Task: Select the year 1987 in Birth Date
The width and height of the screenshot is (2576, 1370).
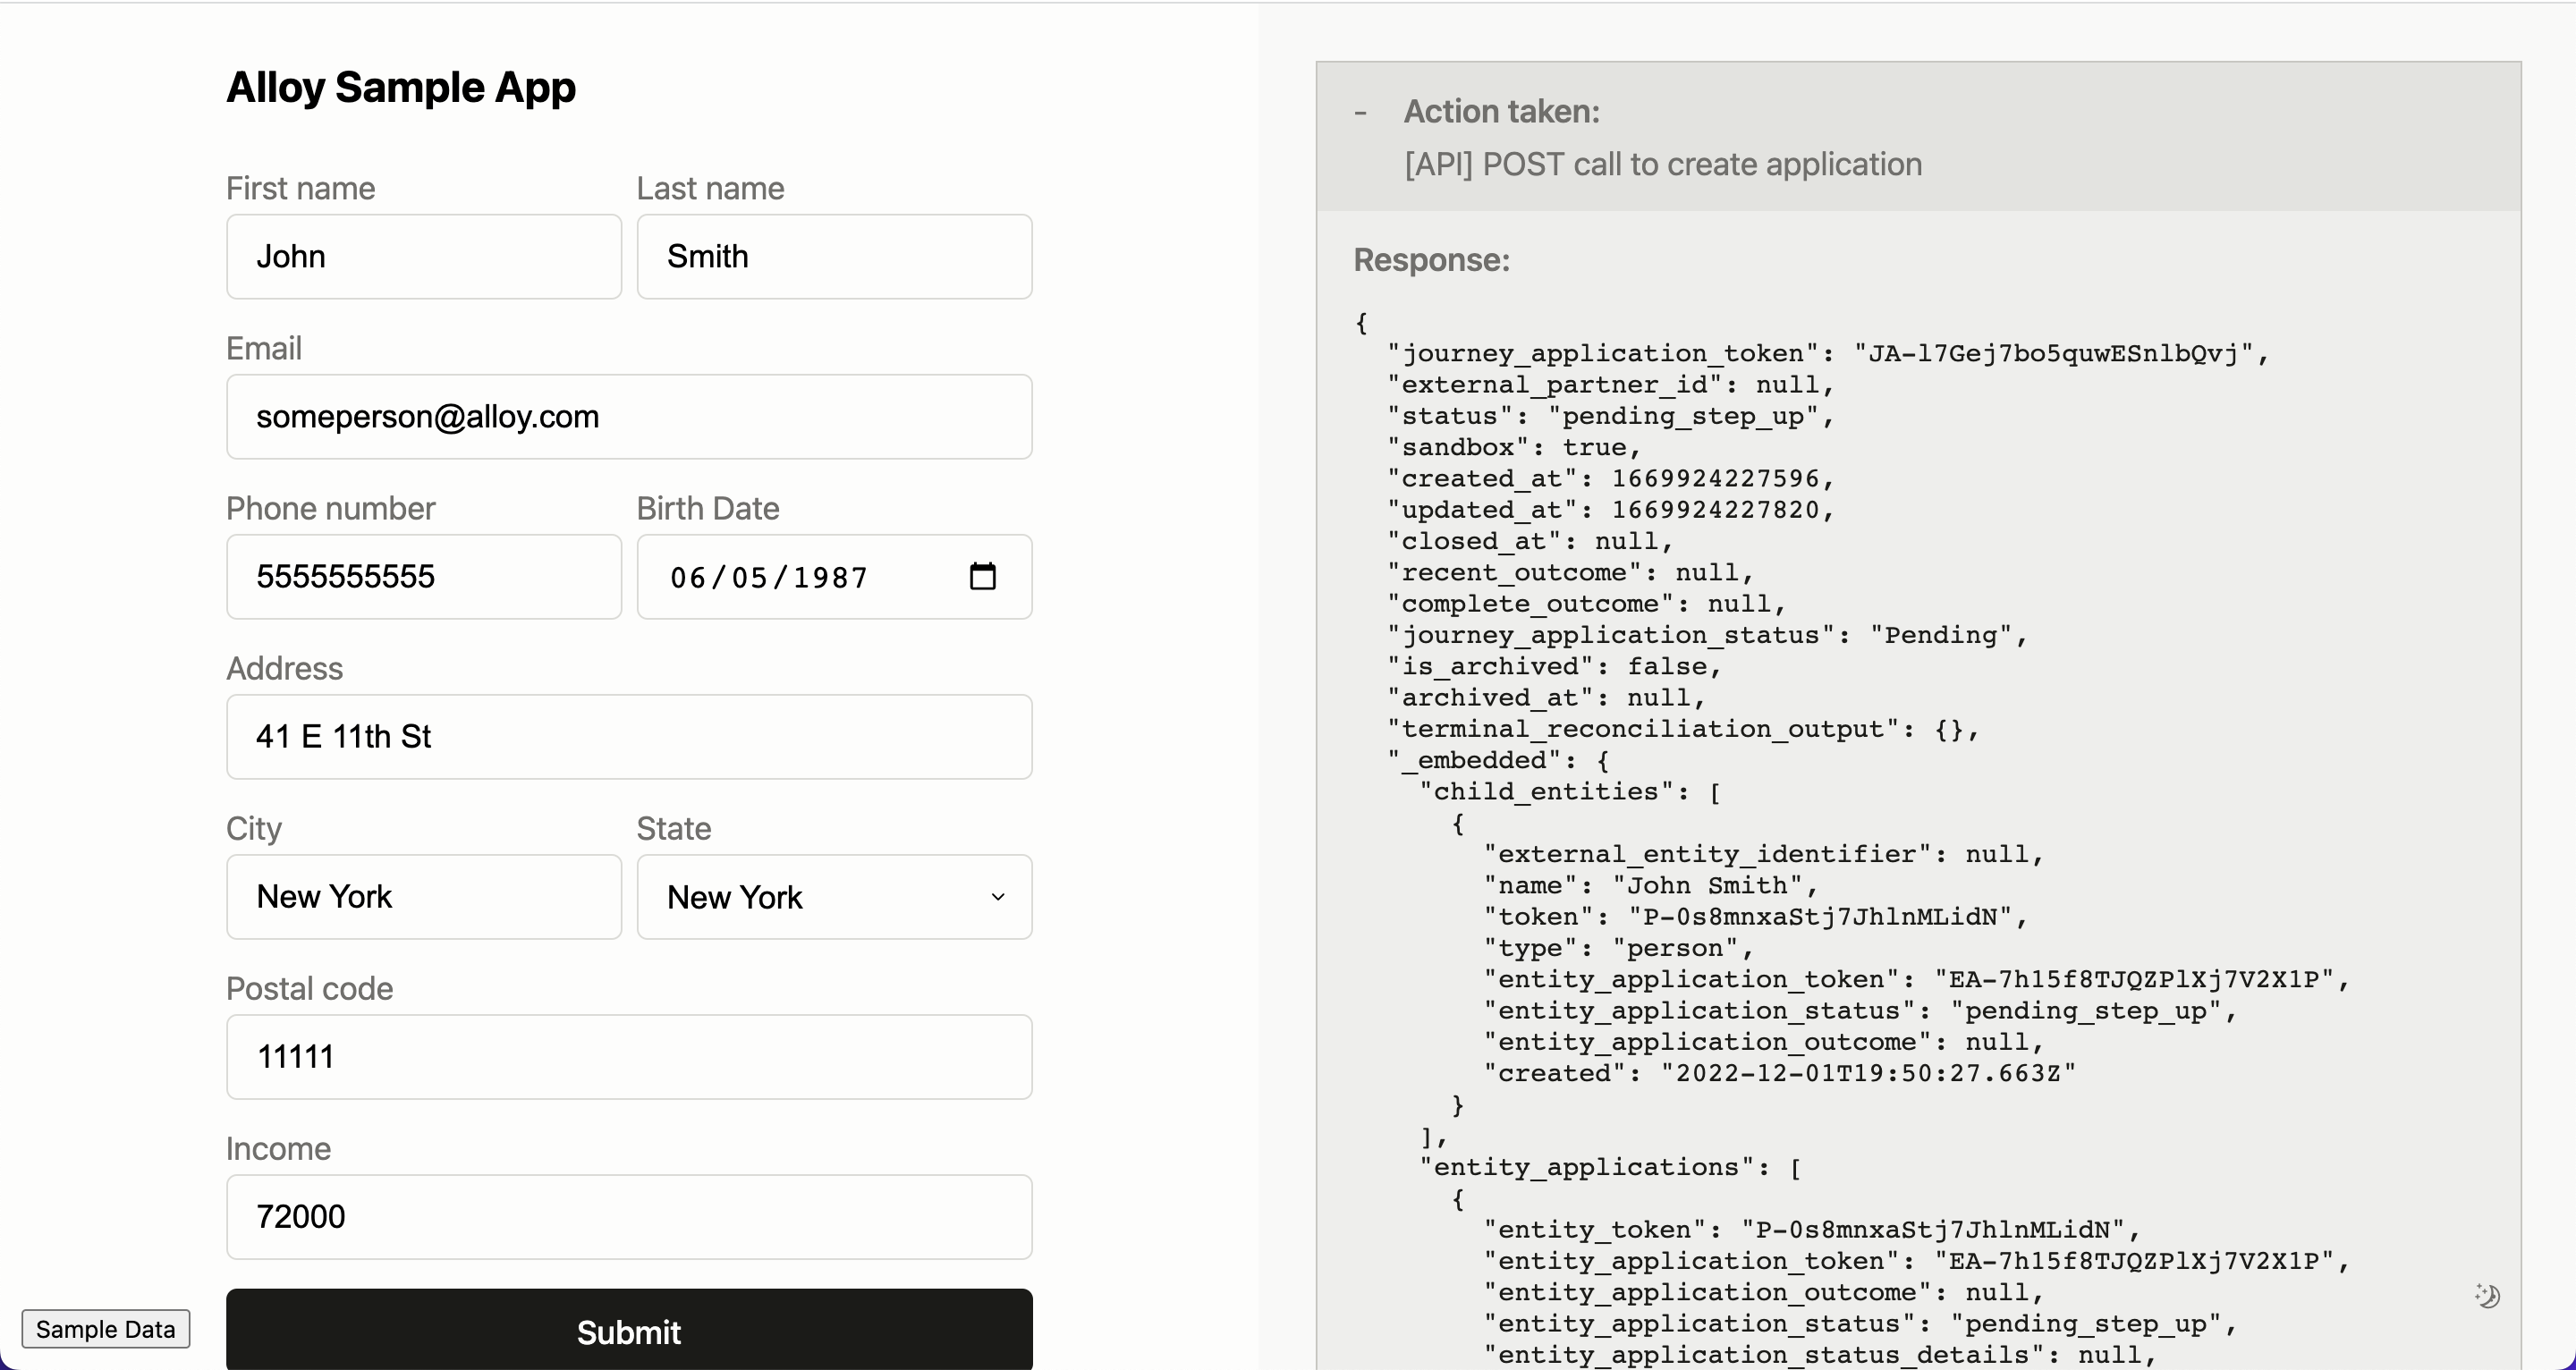Action: [x=830, y=578]
